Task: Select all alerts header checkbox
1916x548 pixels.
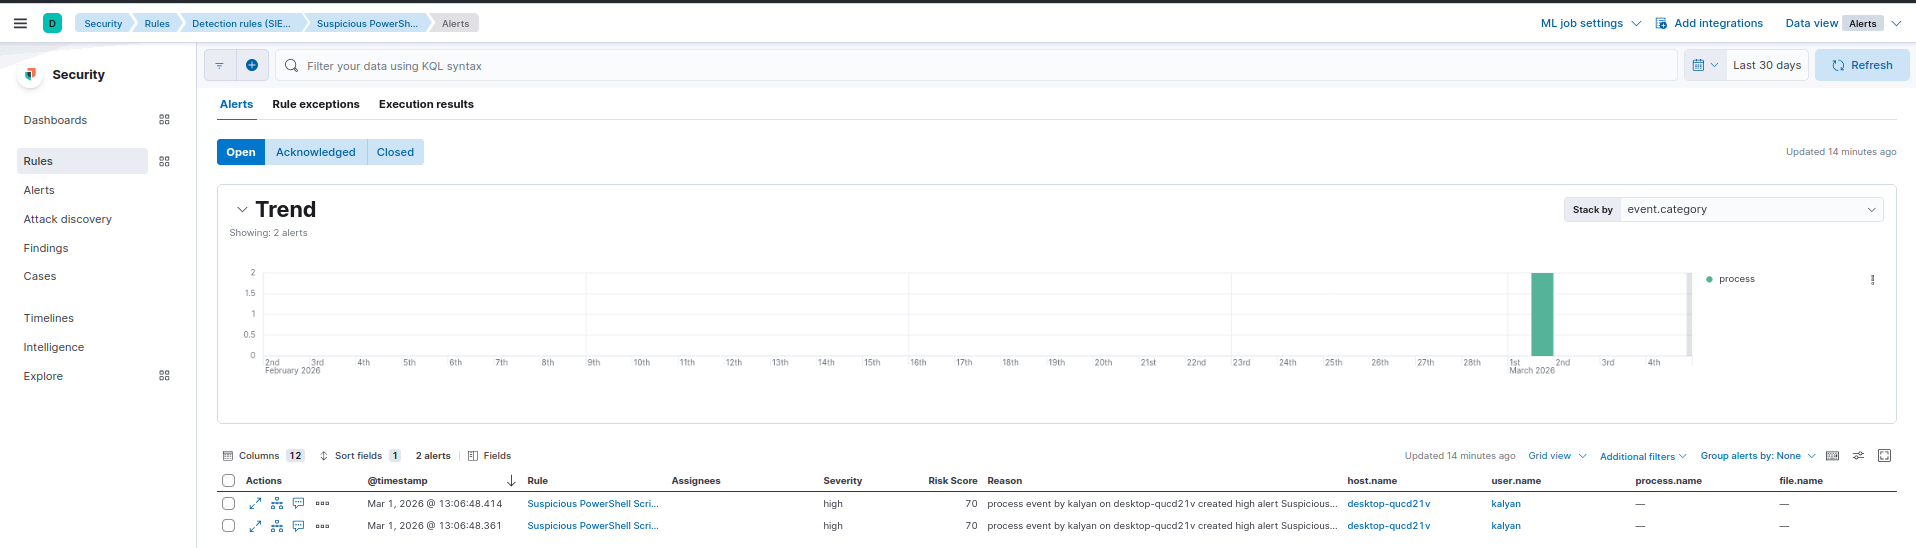Action: [228, 481]
